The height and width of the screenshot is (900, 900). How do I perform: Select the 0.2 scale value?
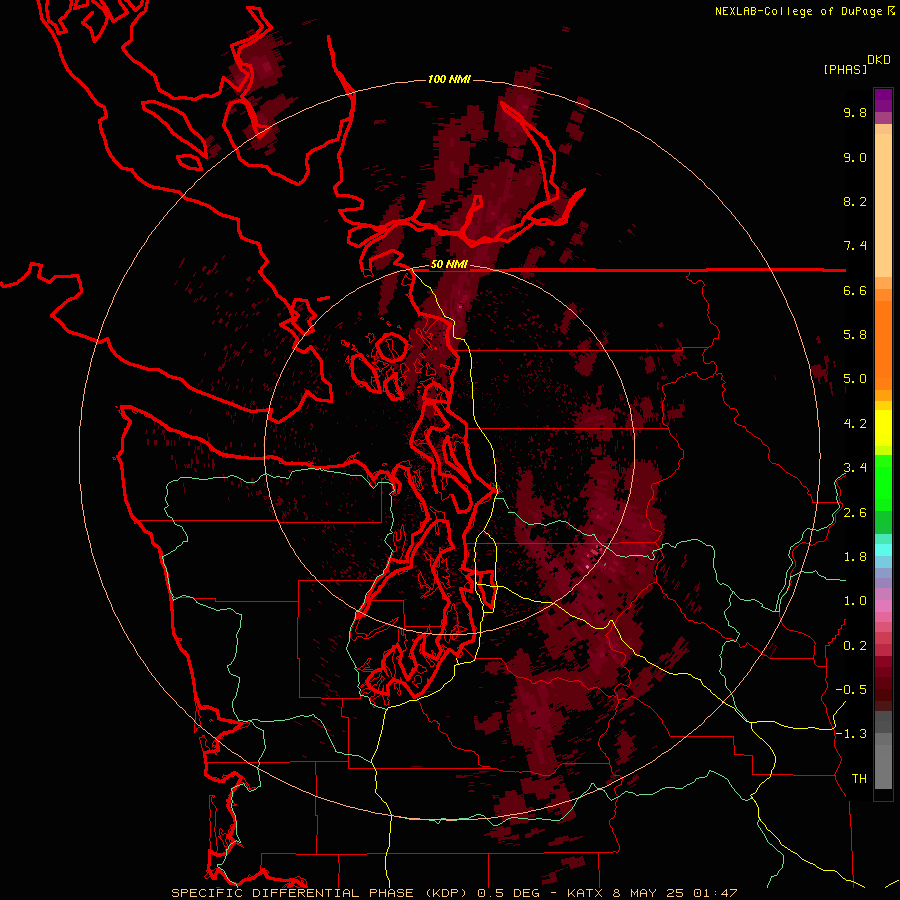(x=855, y=646)
